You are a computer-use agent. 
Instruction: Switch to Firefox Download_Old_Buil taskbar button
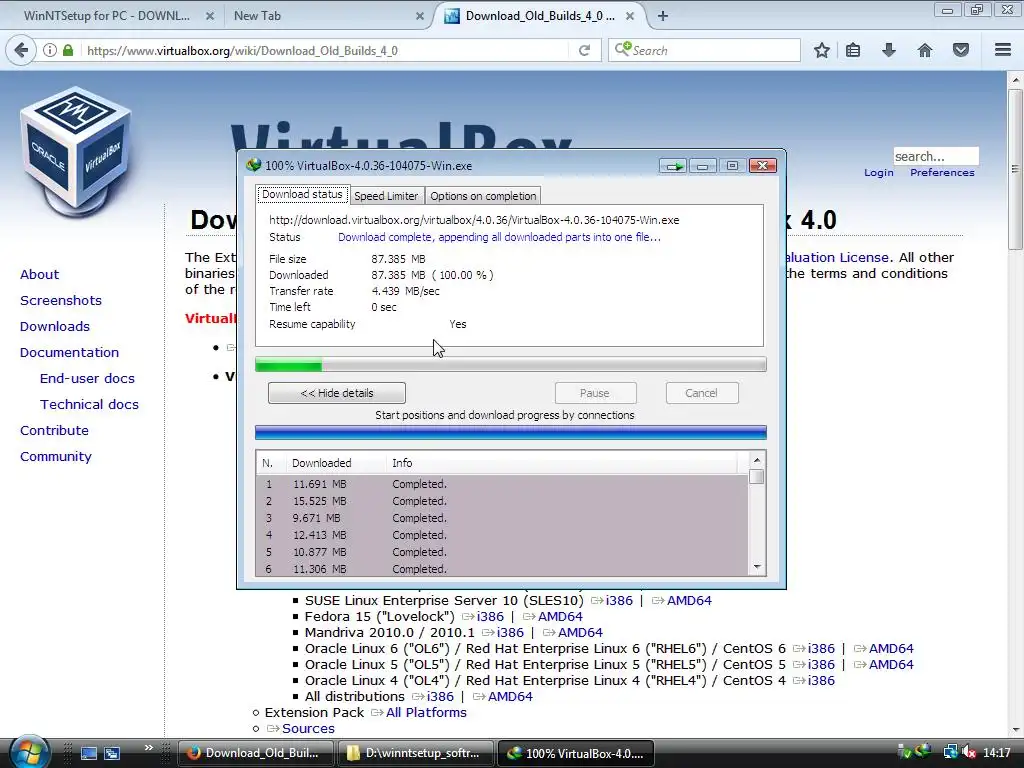coord(256,753)
